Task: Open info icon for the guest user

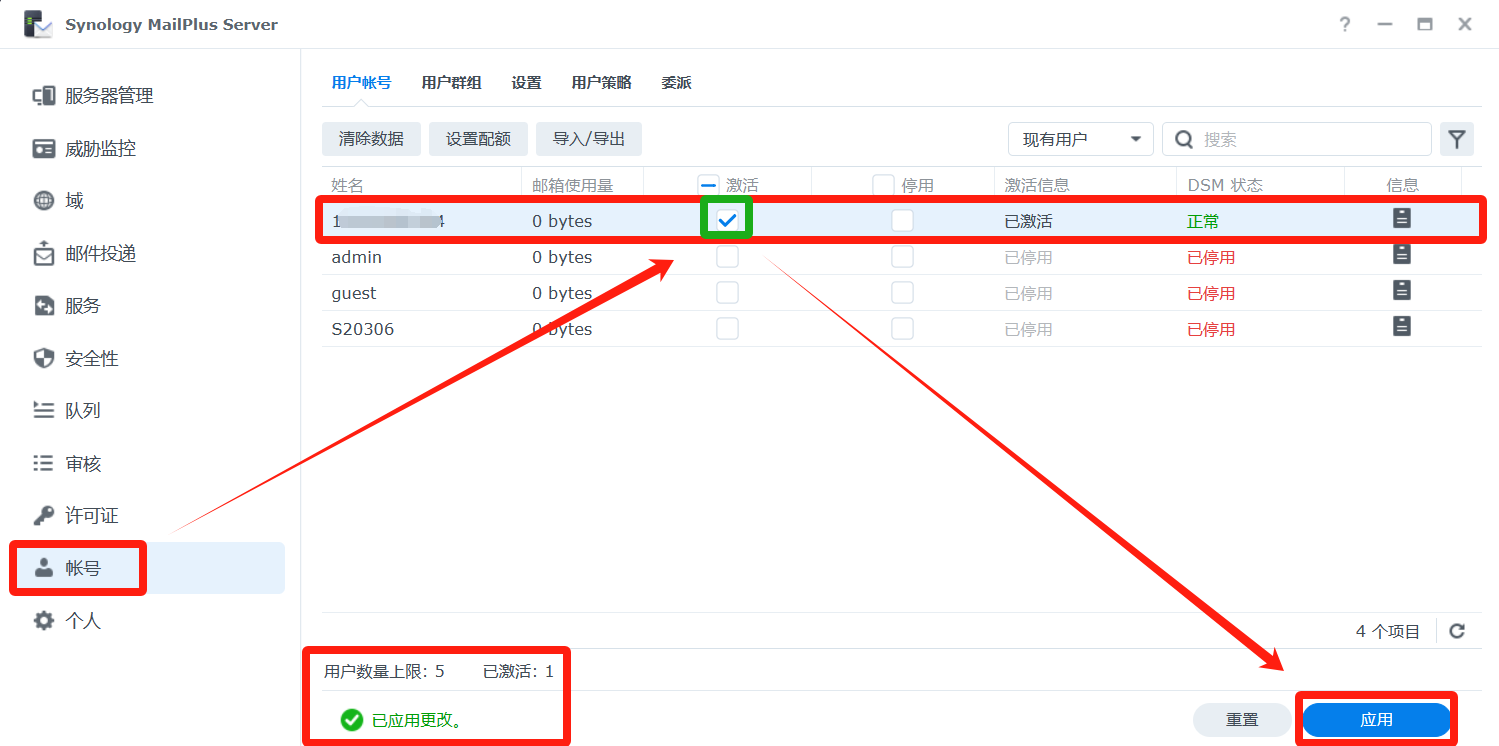Action: 1402,291
